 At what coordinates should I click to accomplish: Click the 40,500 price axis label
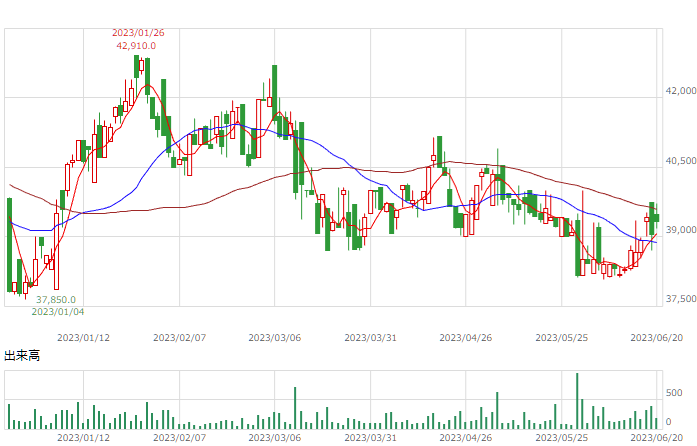click(681, 161)
